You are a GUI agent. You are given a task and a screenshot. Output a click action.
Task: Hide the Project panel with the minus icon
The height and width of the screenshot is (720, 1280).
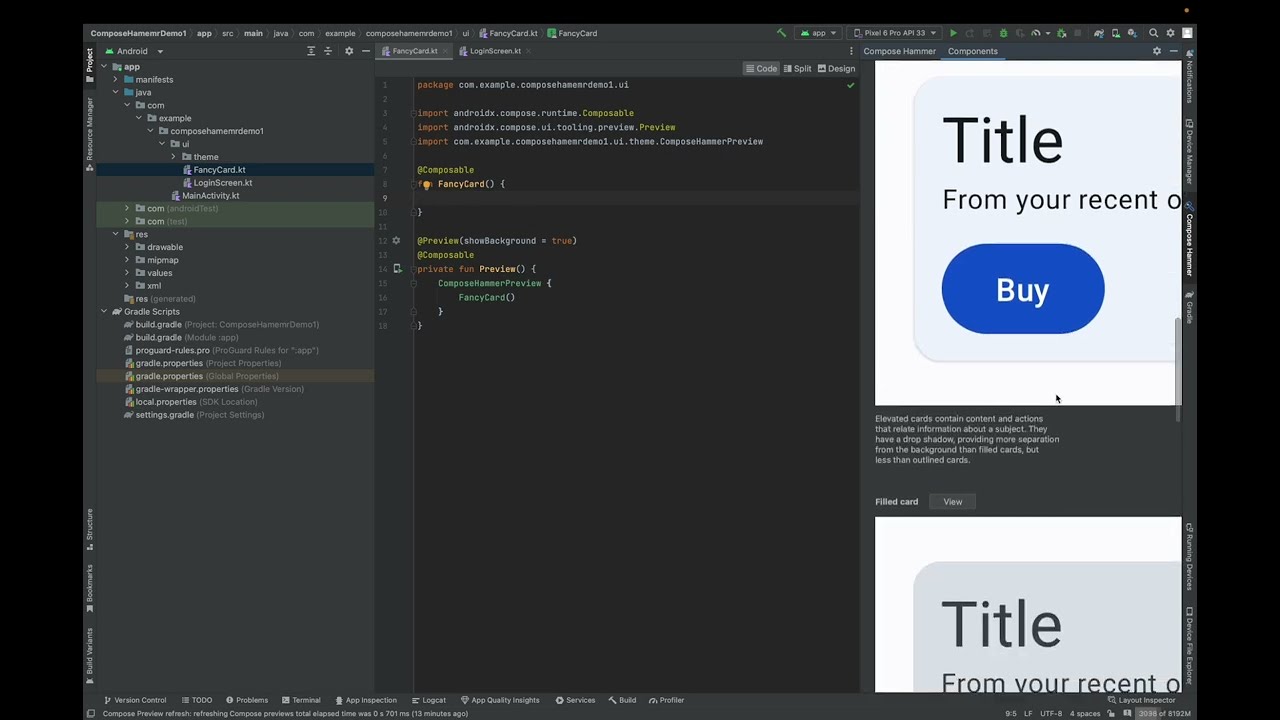[x=366, y=51]
